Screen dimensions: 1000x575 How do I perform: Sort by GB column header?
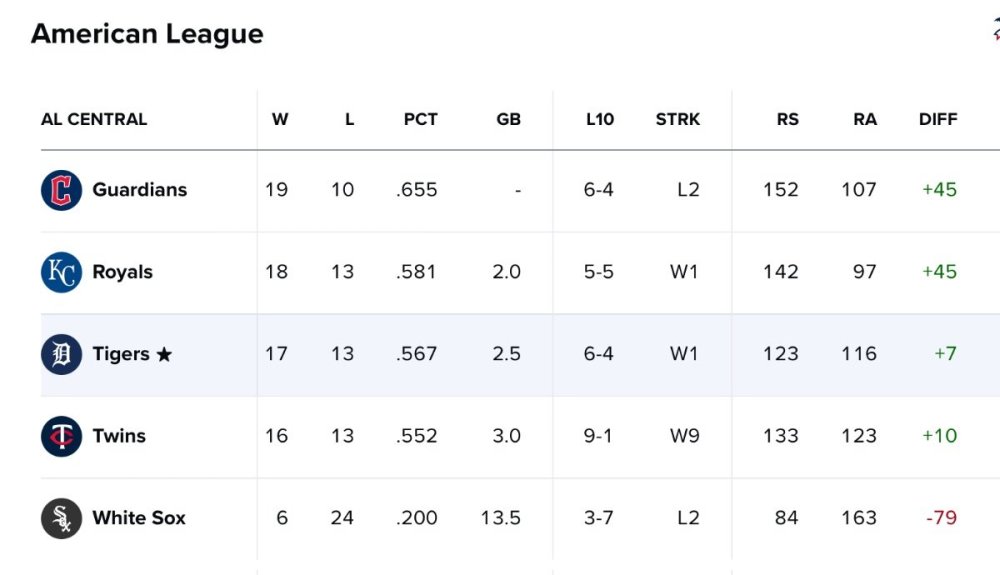[508, 119]
